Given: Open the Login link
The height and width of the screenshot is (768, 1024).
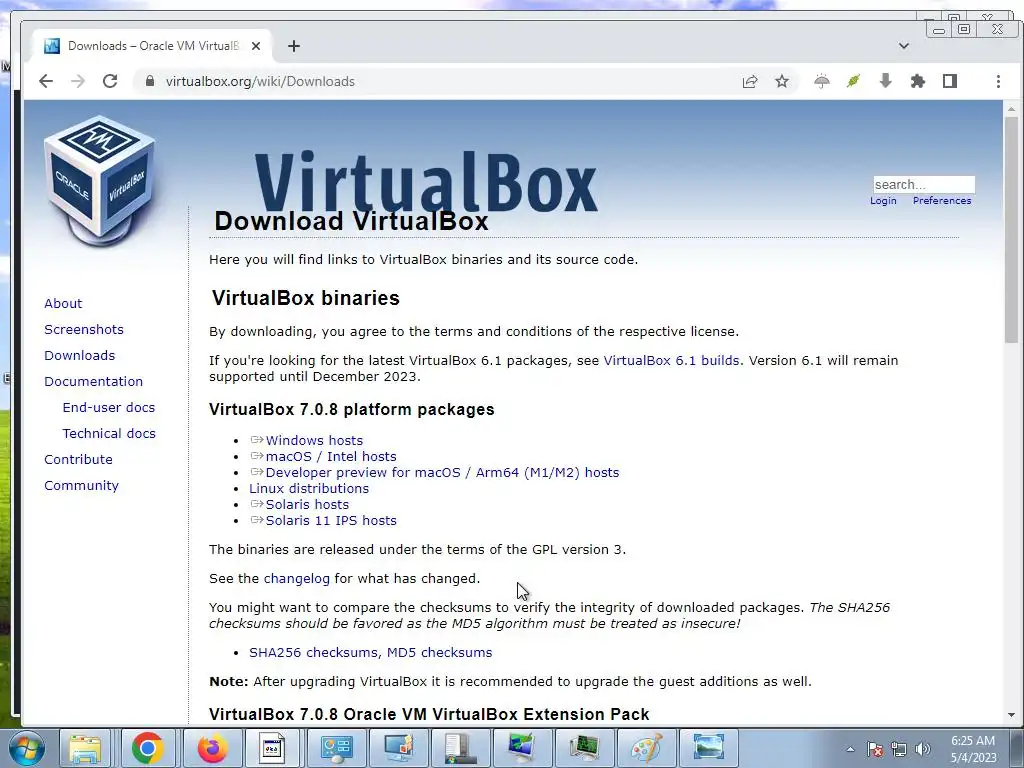Looking at the screenshot, I should coord(883,200).
